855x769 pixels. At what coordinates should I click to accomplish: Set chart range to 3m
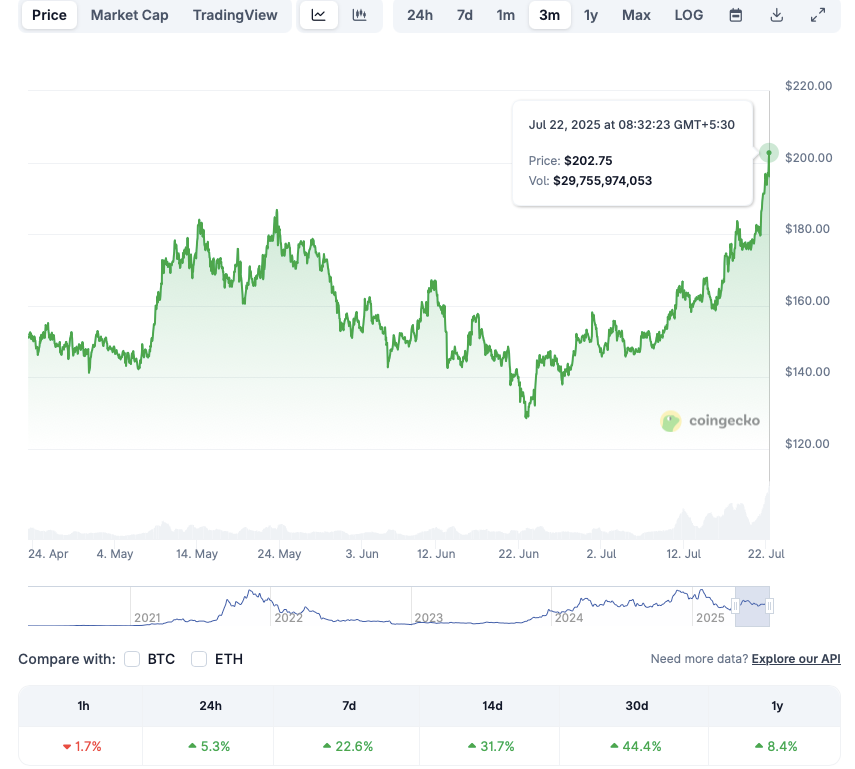(x=550, y=15)
